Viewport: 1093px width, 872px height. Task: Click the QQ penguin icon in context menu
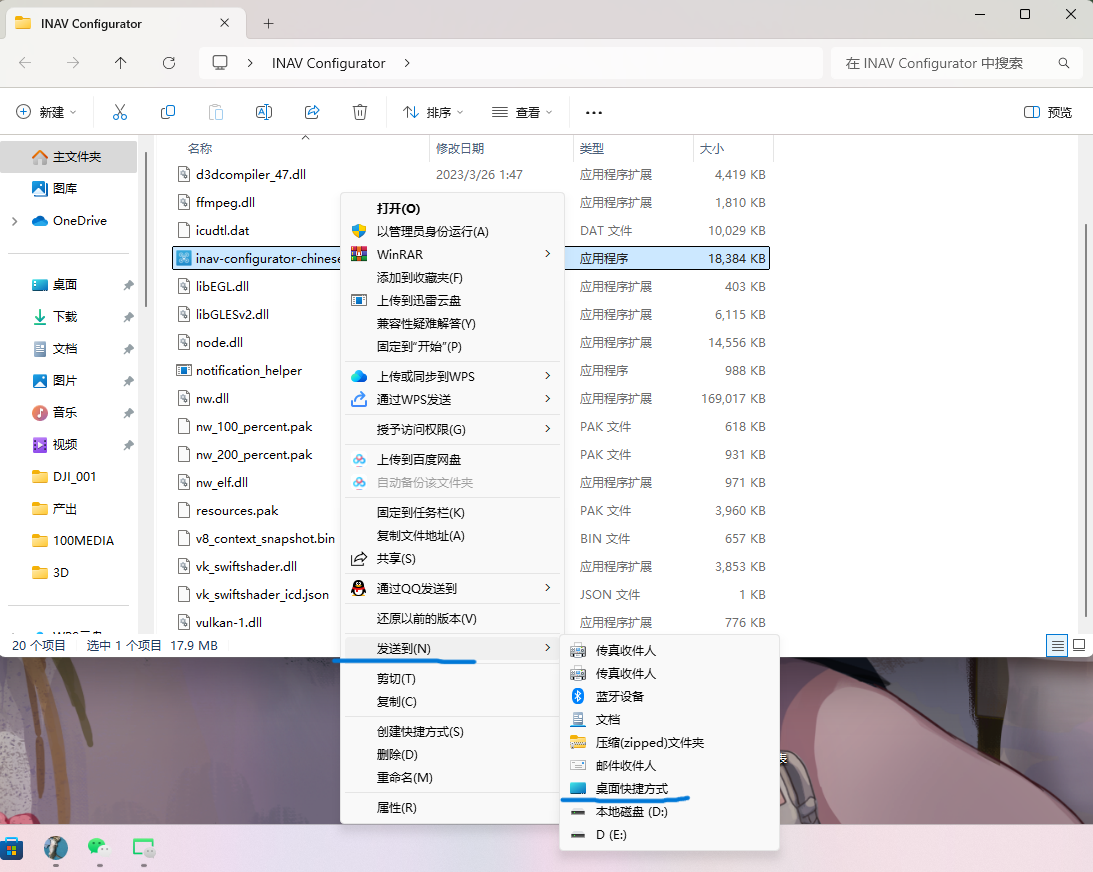(x=359, y=588)
